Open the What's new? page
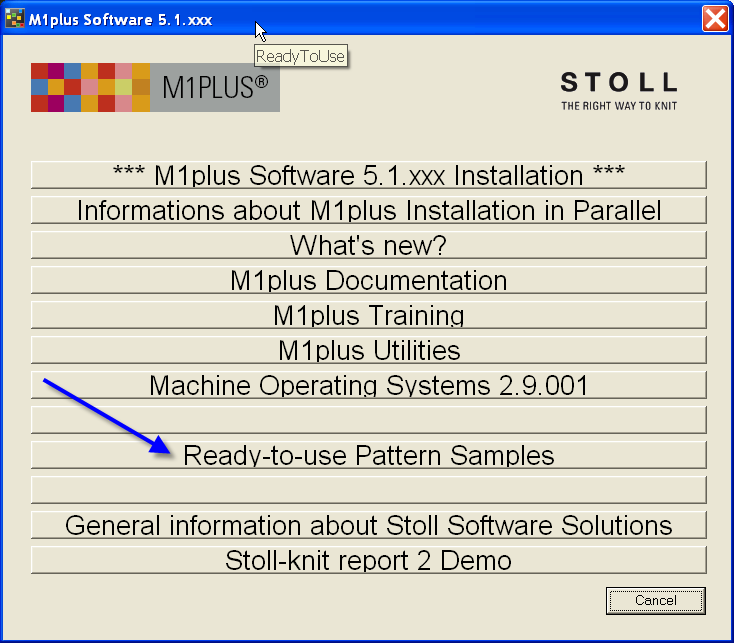734x643 pixels. tap(368, 245)
